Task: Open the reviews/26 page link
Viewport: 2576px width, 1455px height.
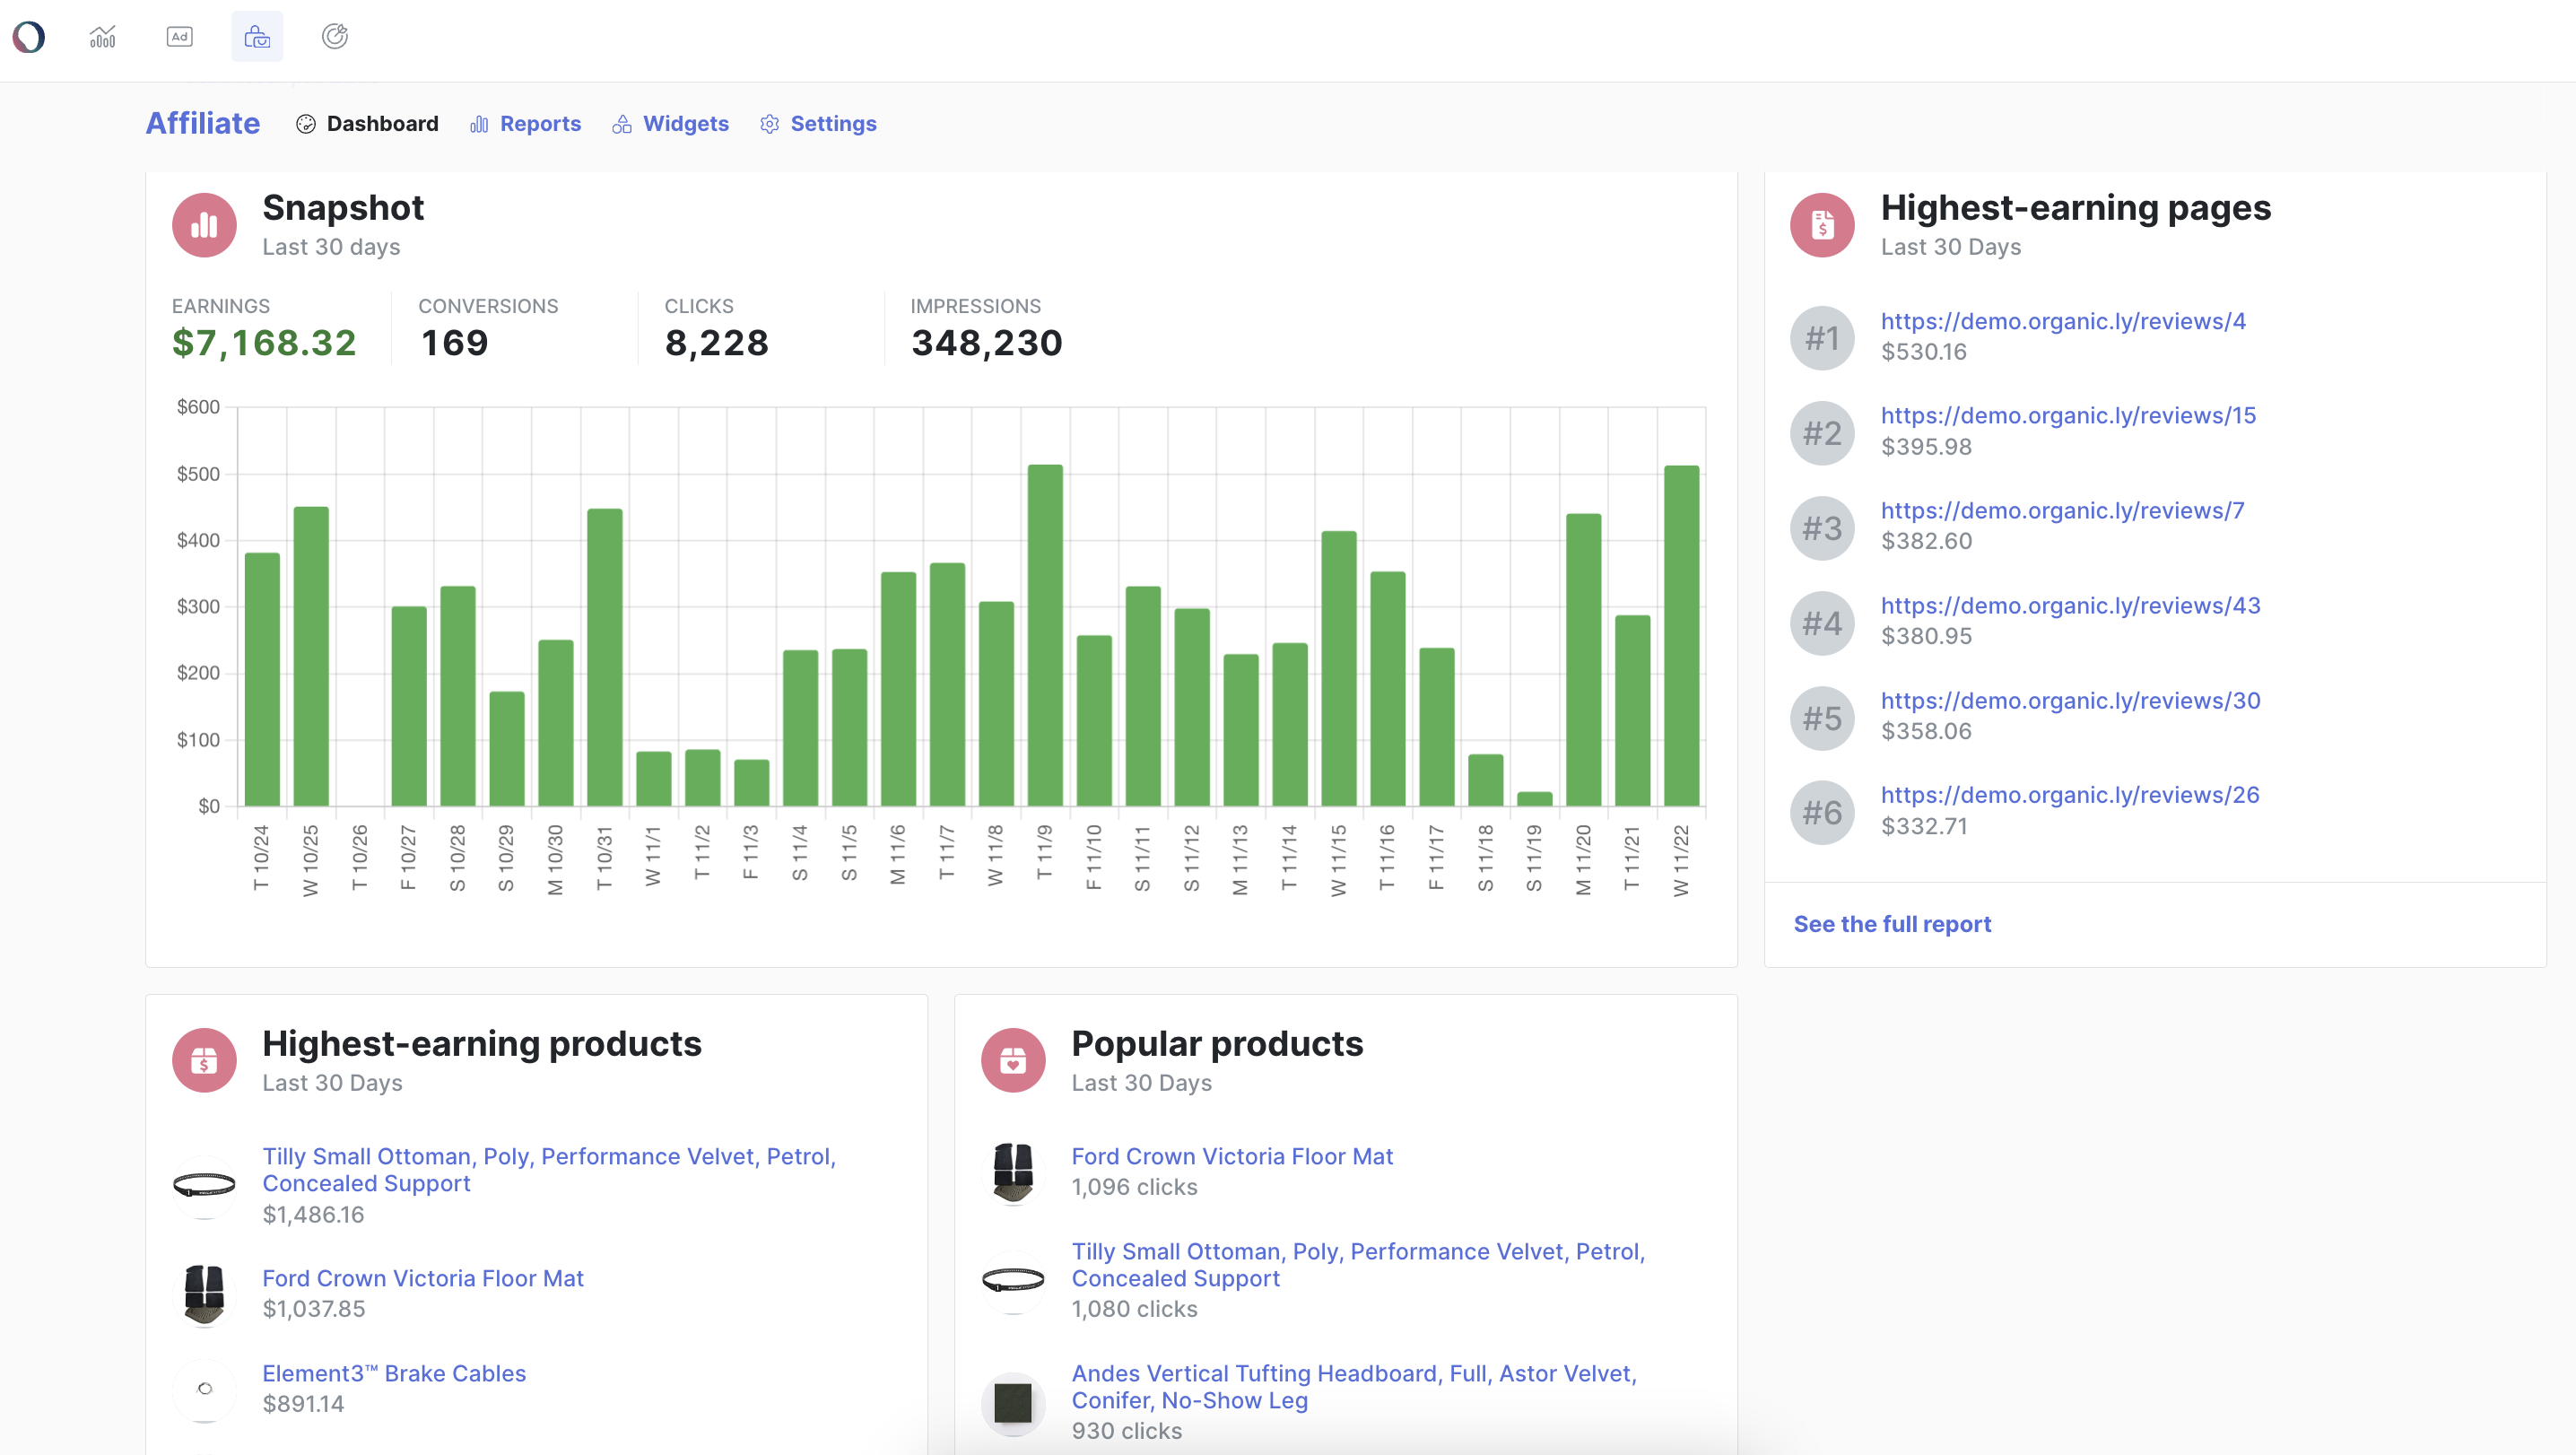Action: [x=2070, y=795]
